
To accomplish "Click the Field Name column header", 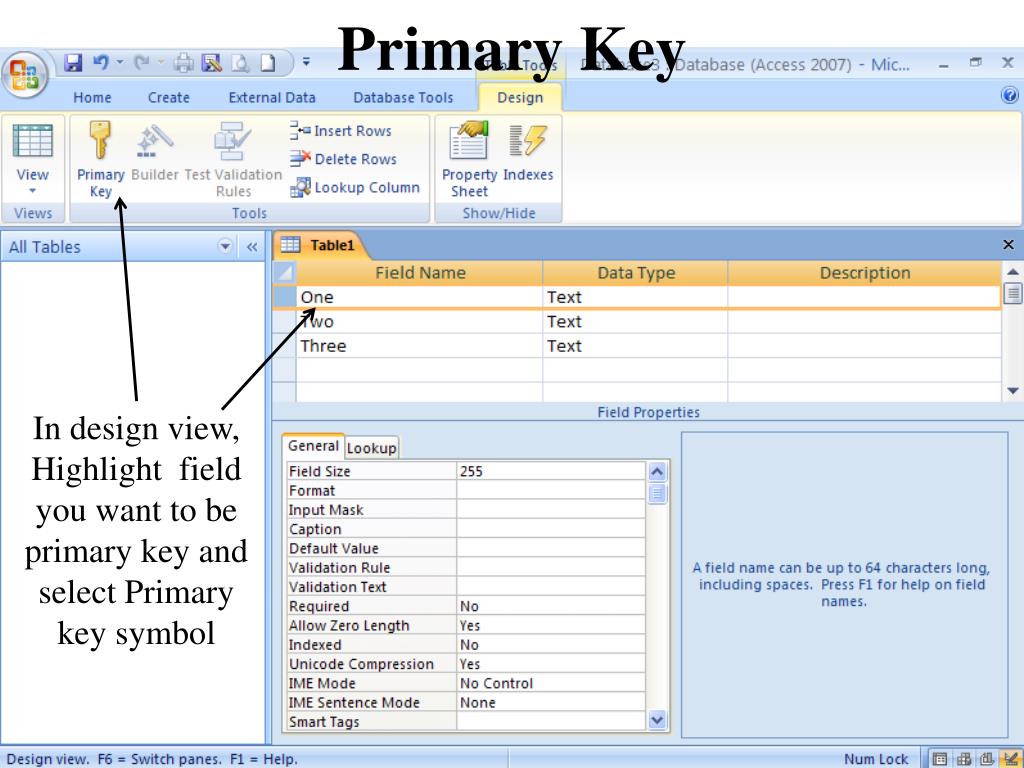I will coord(419,273).
